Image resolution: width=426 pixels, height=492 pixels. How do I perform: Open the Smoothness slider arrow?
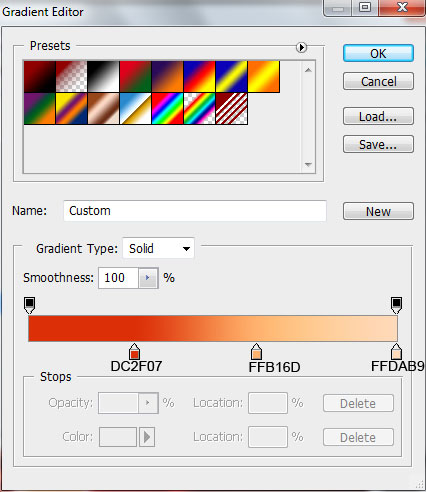click(x=148, y=278)
